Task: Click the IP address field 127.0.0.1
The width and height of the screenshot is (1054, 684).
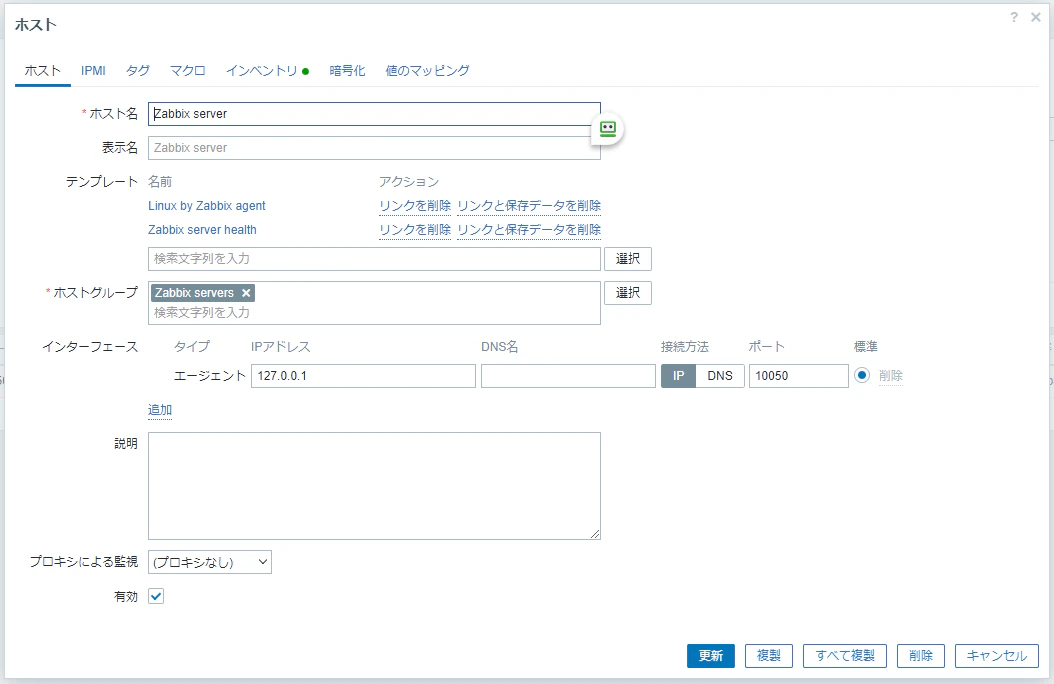Action: tap(363, 376)
